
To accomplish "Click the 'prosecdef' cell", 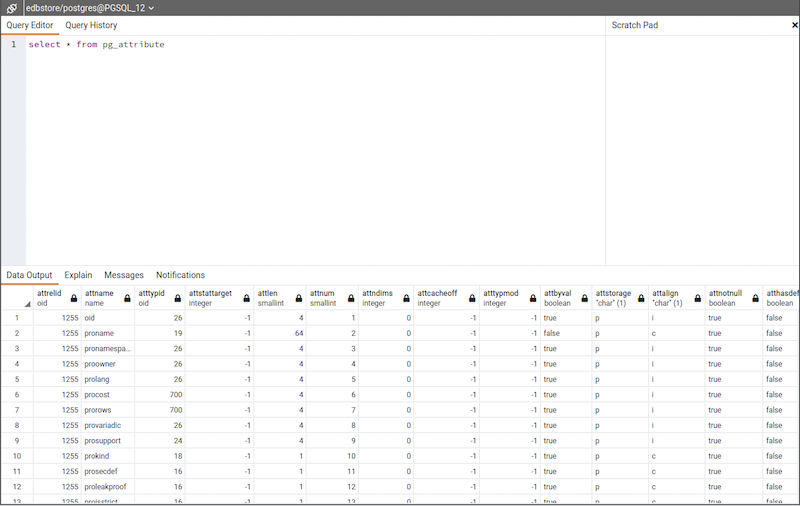I will [108, 471].
